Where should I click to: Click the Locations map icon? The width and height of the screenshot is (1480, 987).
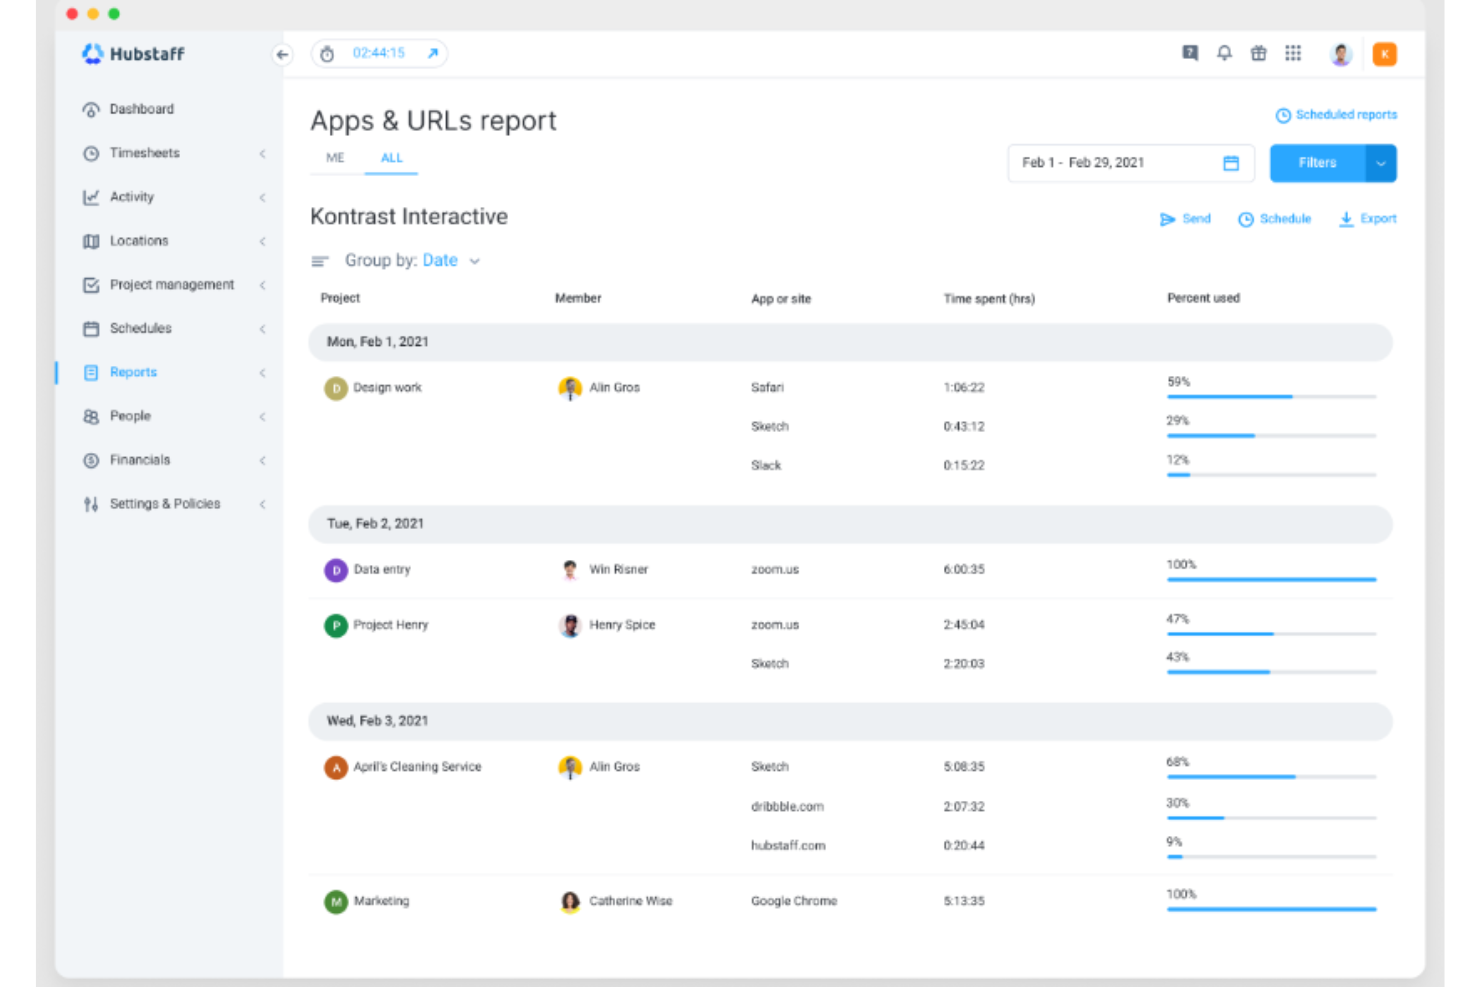tap(91, 241)
